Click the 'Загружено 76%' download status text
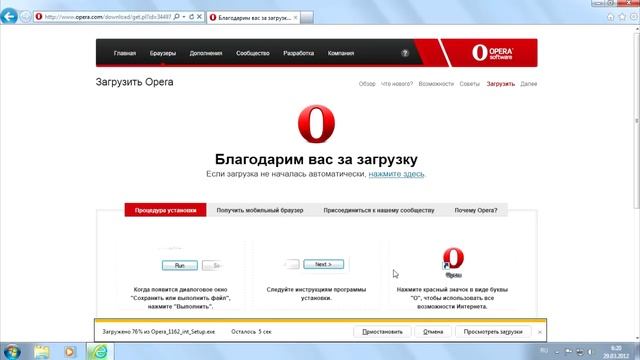The image size is (640, 360). [x=158, y=332]
